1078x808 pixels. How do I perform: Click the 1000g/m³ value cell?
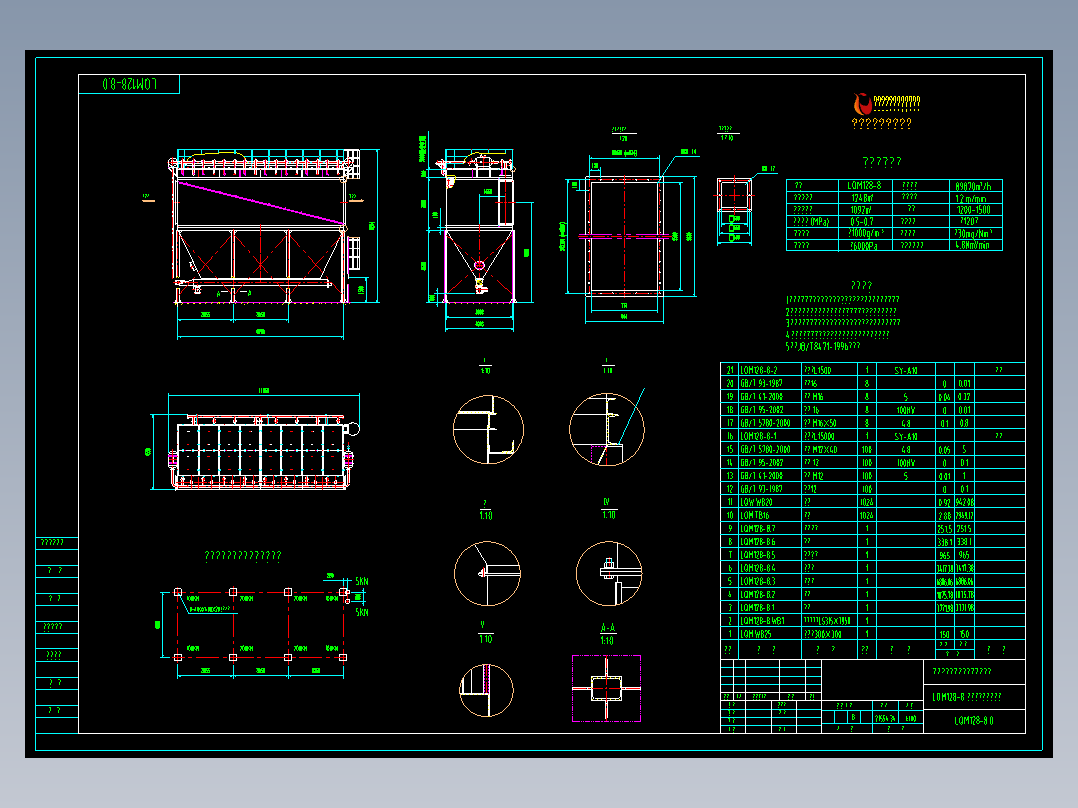point(866,233)
